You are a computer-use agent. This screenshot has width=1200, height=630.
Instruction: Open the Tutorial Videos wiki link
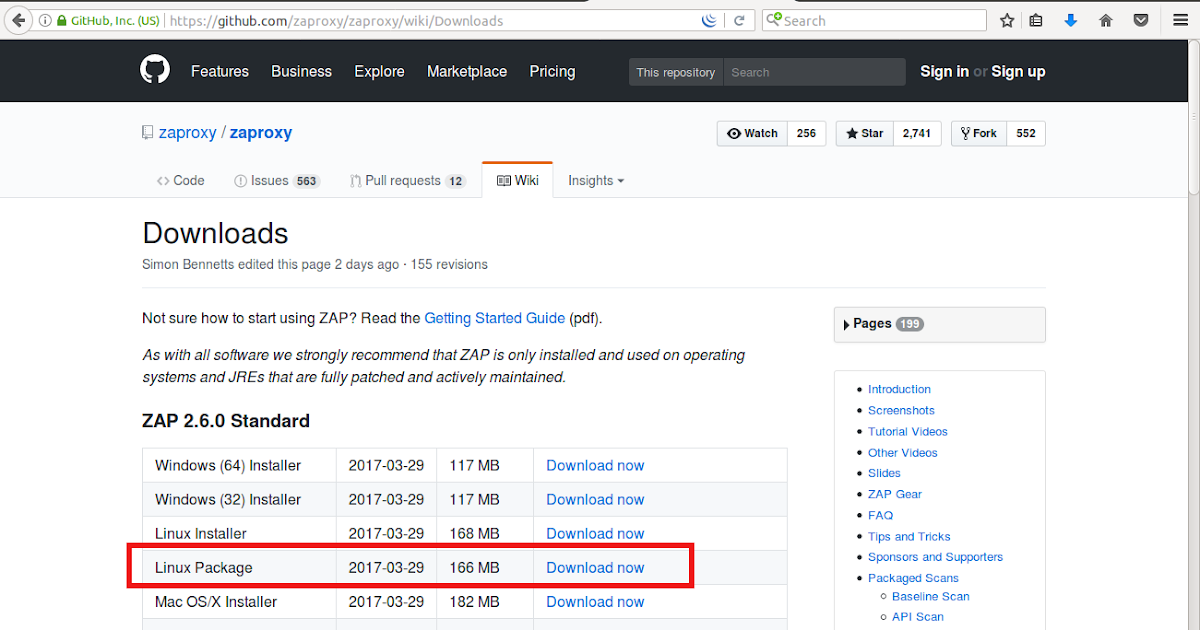click(908, 431)
